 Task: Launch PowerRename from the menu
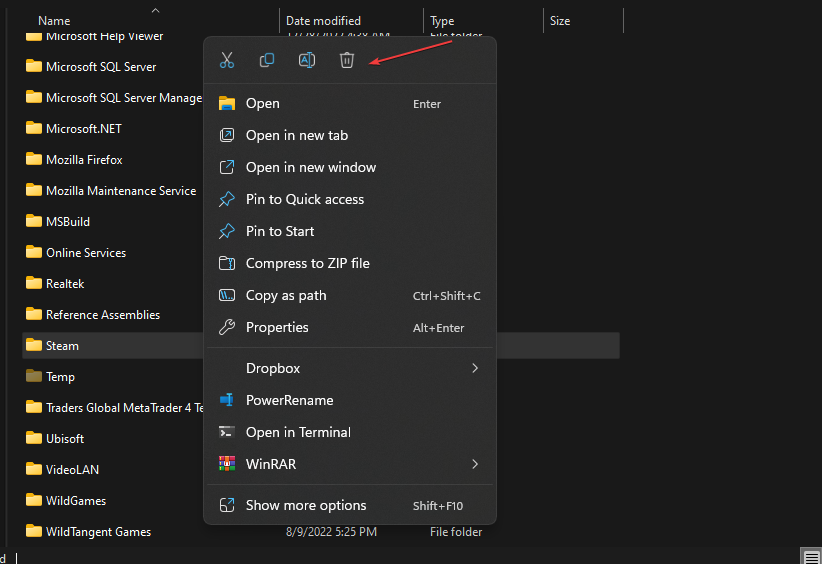[350, 400]
